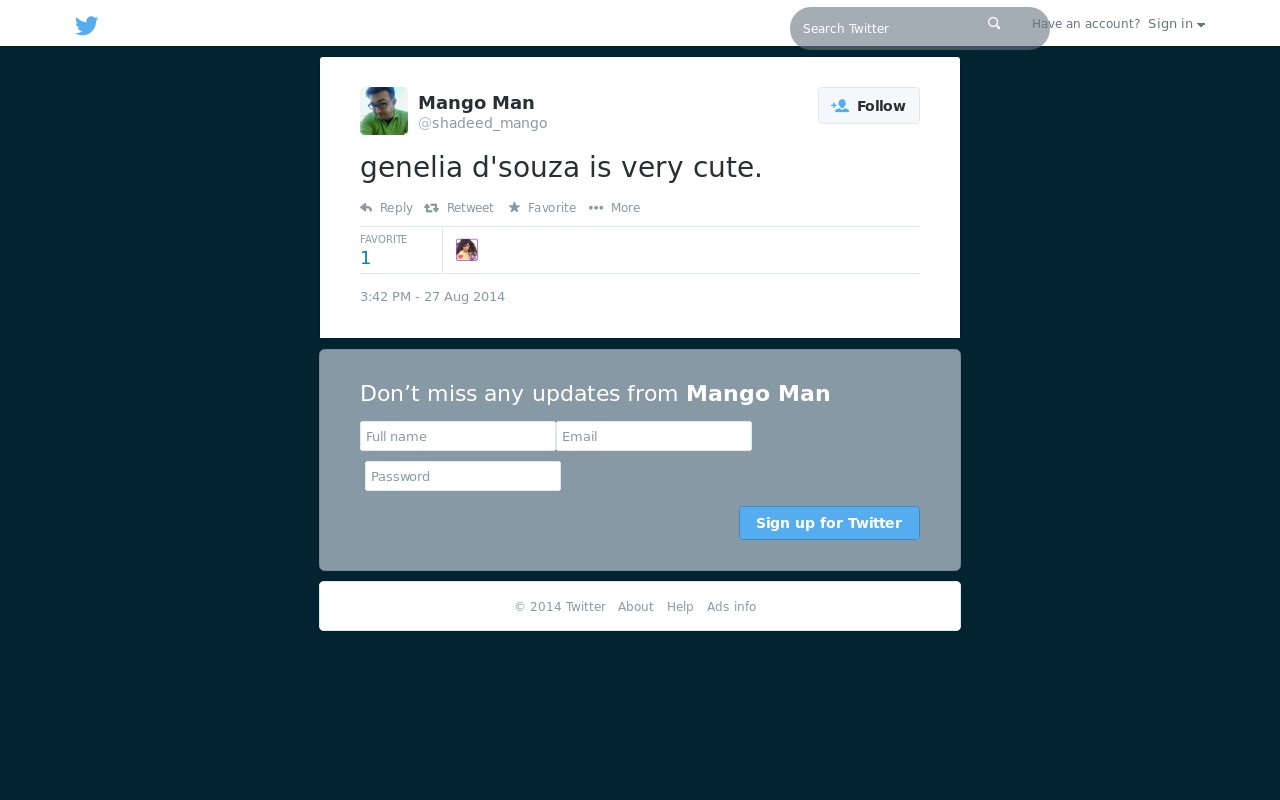Image resolution: width=1280 pixels, height=800 pixels.
Task: Click the Retweet icon
Action: [431, 208]
